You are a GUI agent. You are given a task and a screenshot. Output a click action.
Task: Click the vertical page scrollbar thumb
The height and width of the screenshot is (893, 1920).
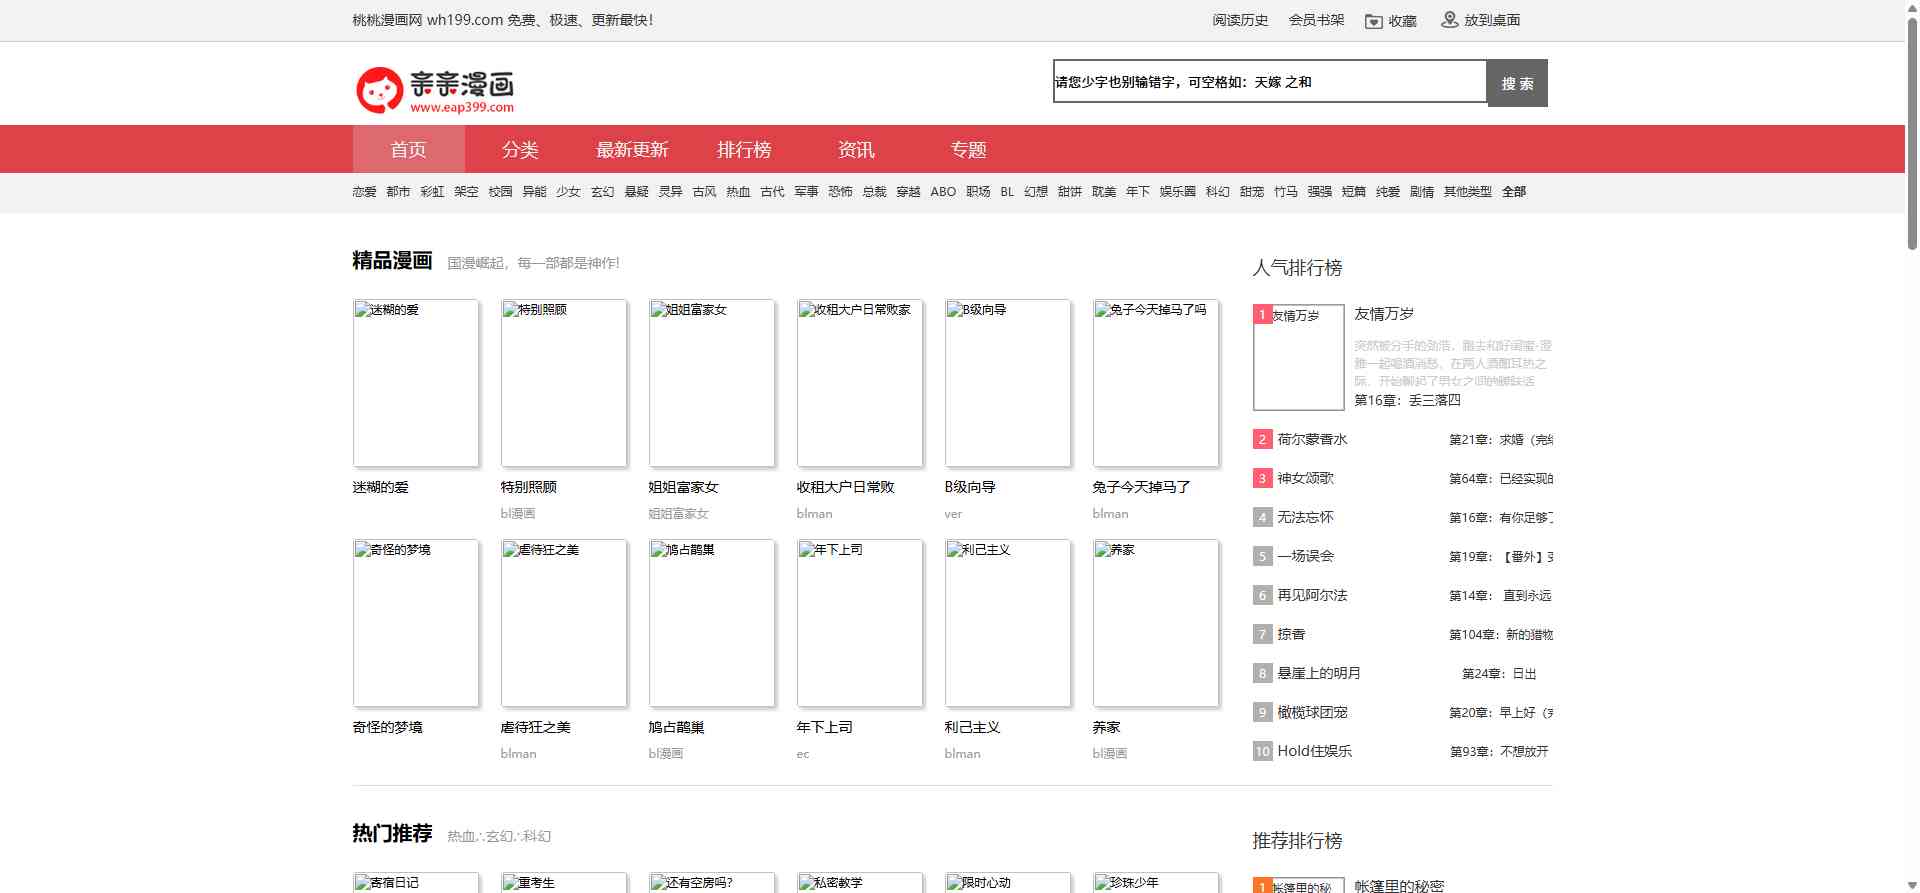coord(1912,130)
